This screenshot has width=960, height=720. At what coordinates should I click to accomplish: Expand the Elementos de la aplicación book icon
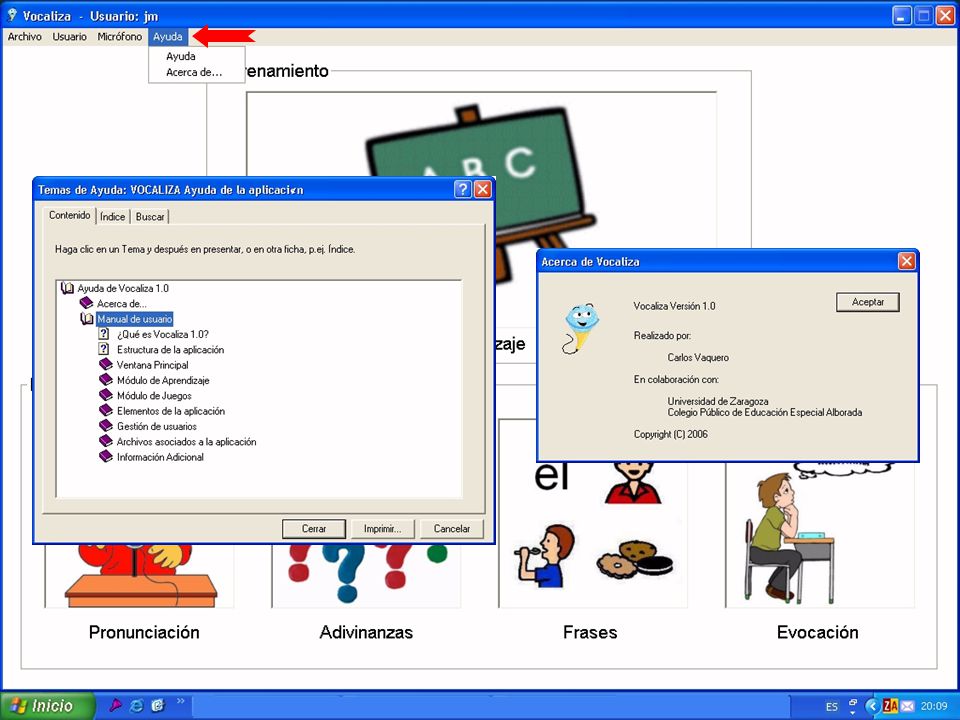[106, 410]
